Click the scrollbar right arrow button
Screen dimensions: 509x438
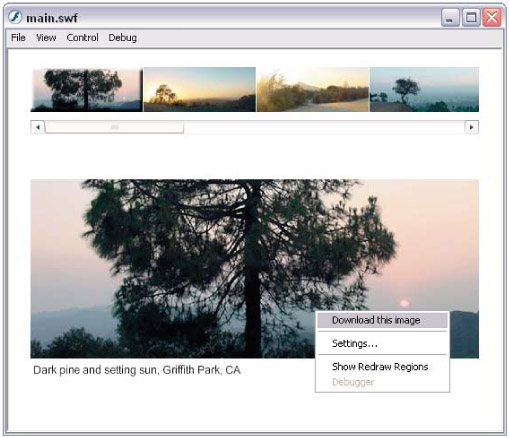tap(471, 127)
